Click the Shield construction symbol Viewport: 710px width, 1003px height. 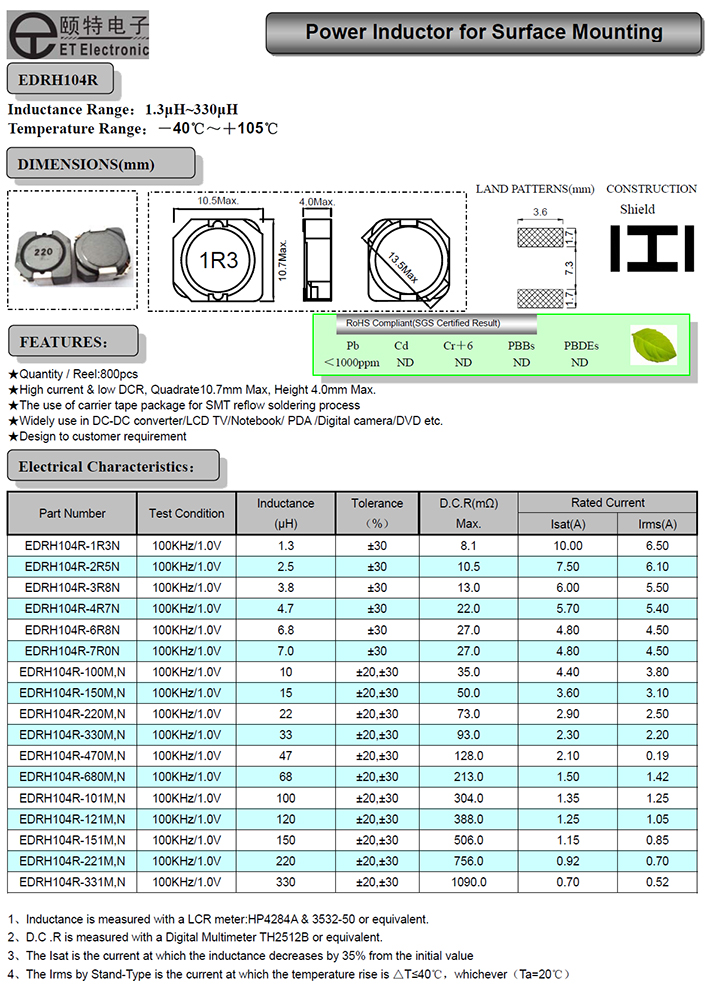pos(651,247)
